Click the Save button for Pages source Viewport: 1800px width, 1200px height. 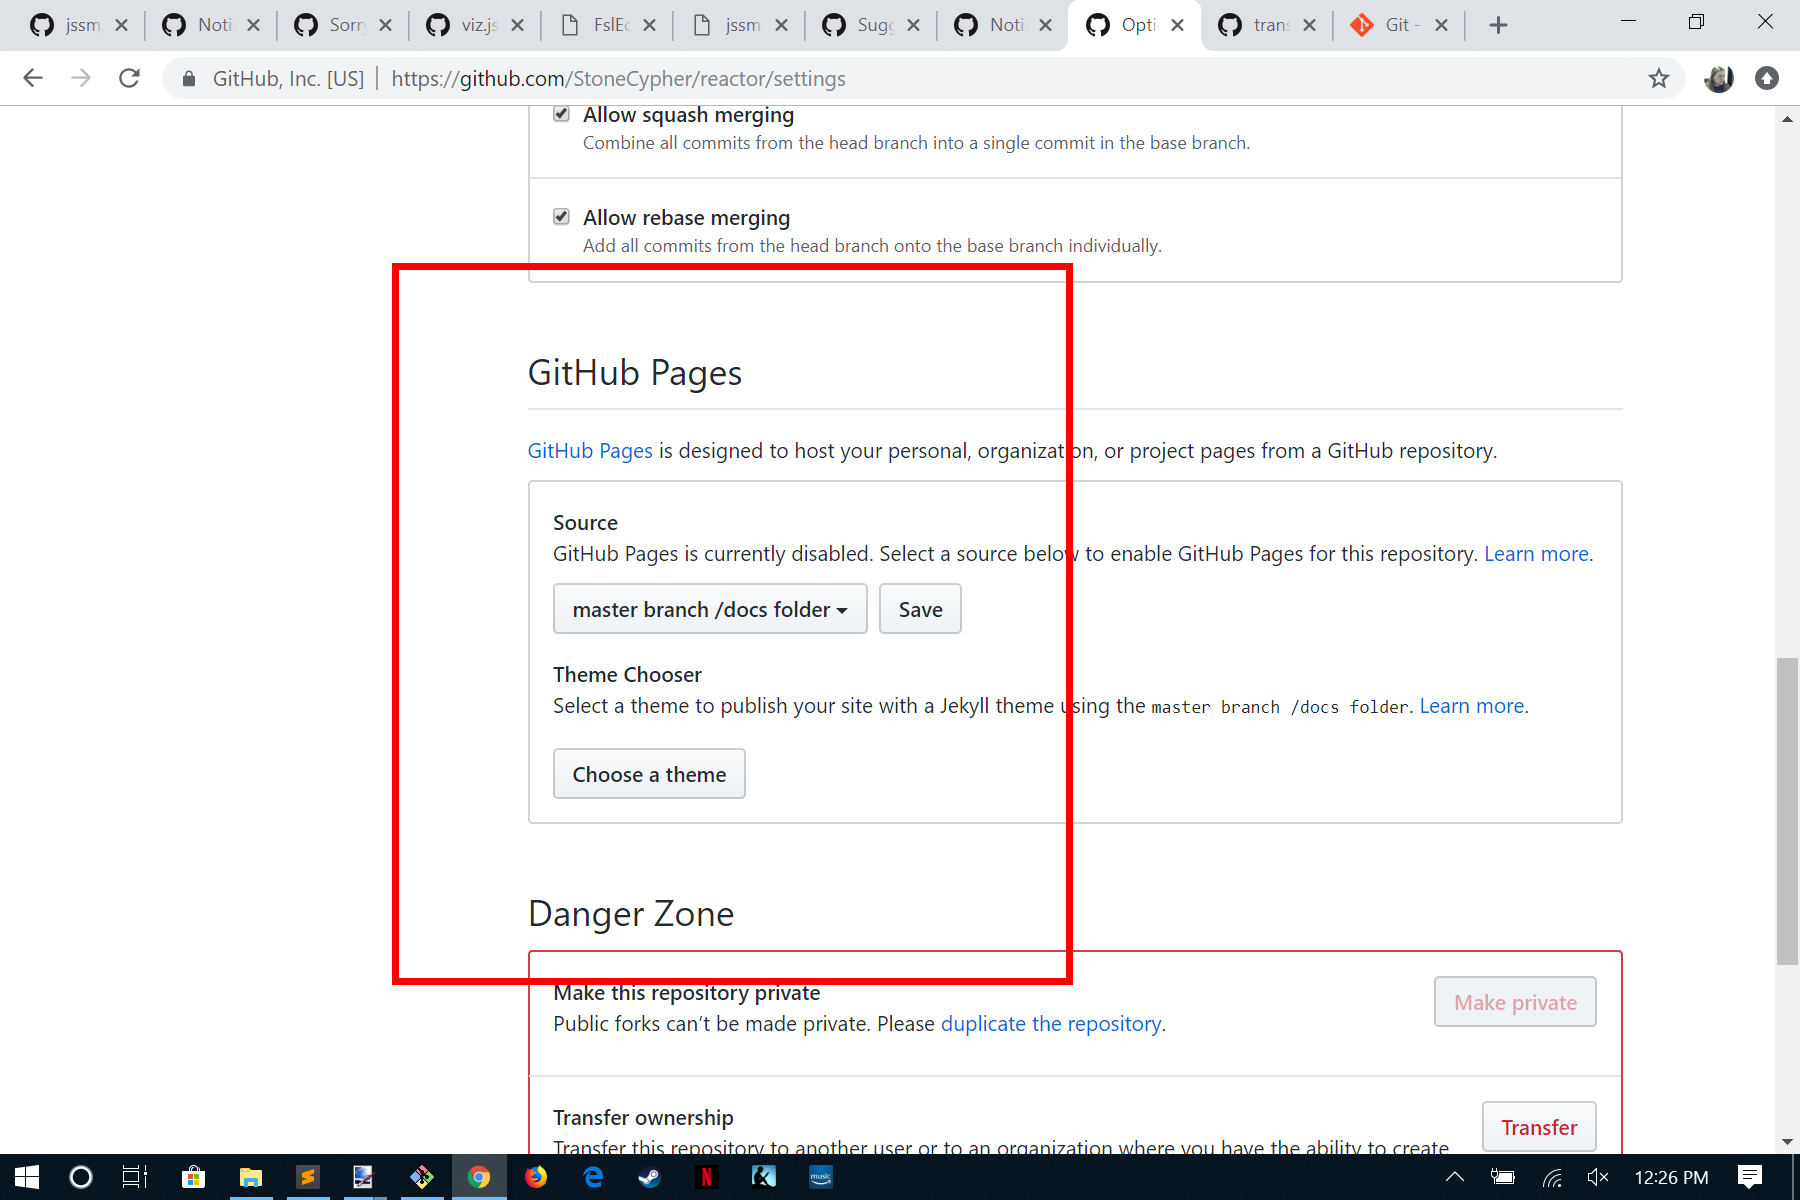tap(919, 609)
